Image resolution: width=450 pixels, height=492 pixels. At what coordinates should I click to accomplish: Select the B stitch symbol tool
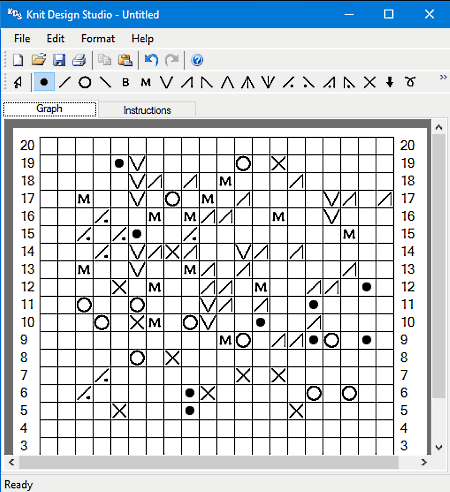click(126, 82)
